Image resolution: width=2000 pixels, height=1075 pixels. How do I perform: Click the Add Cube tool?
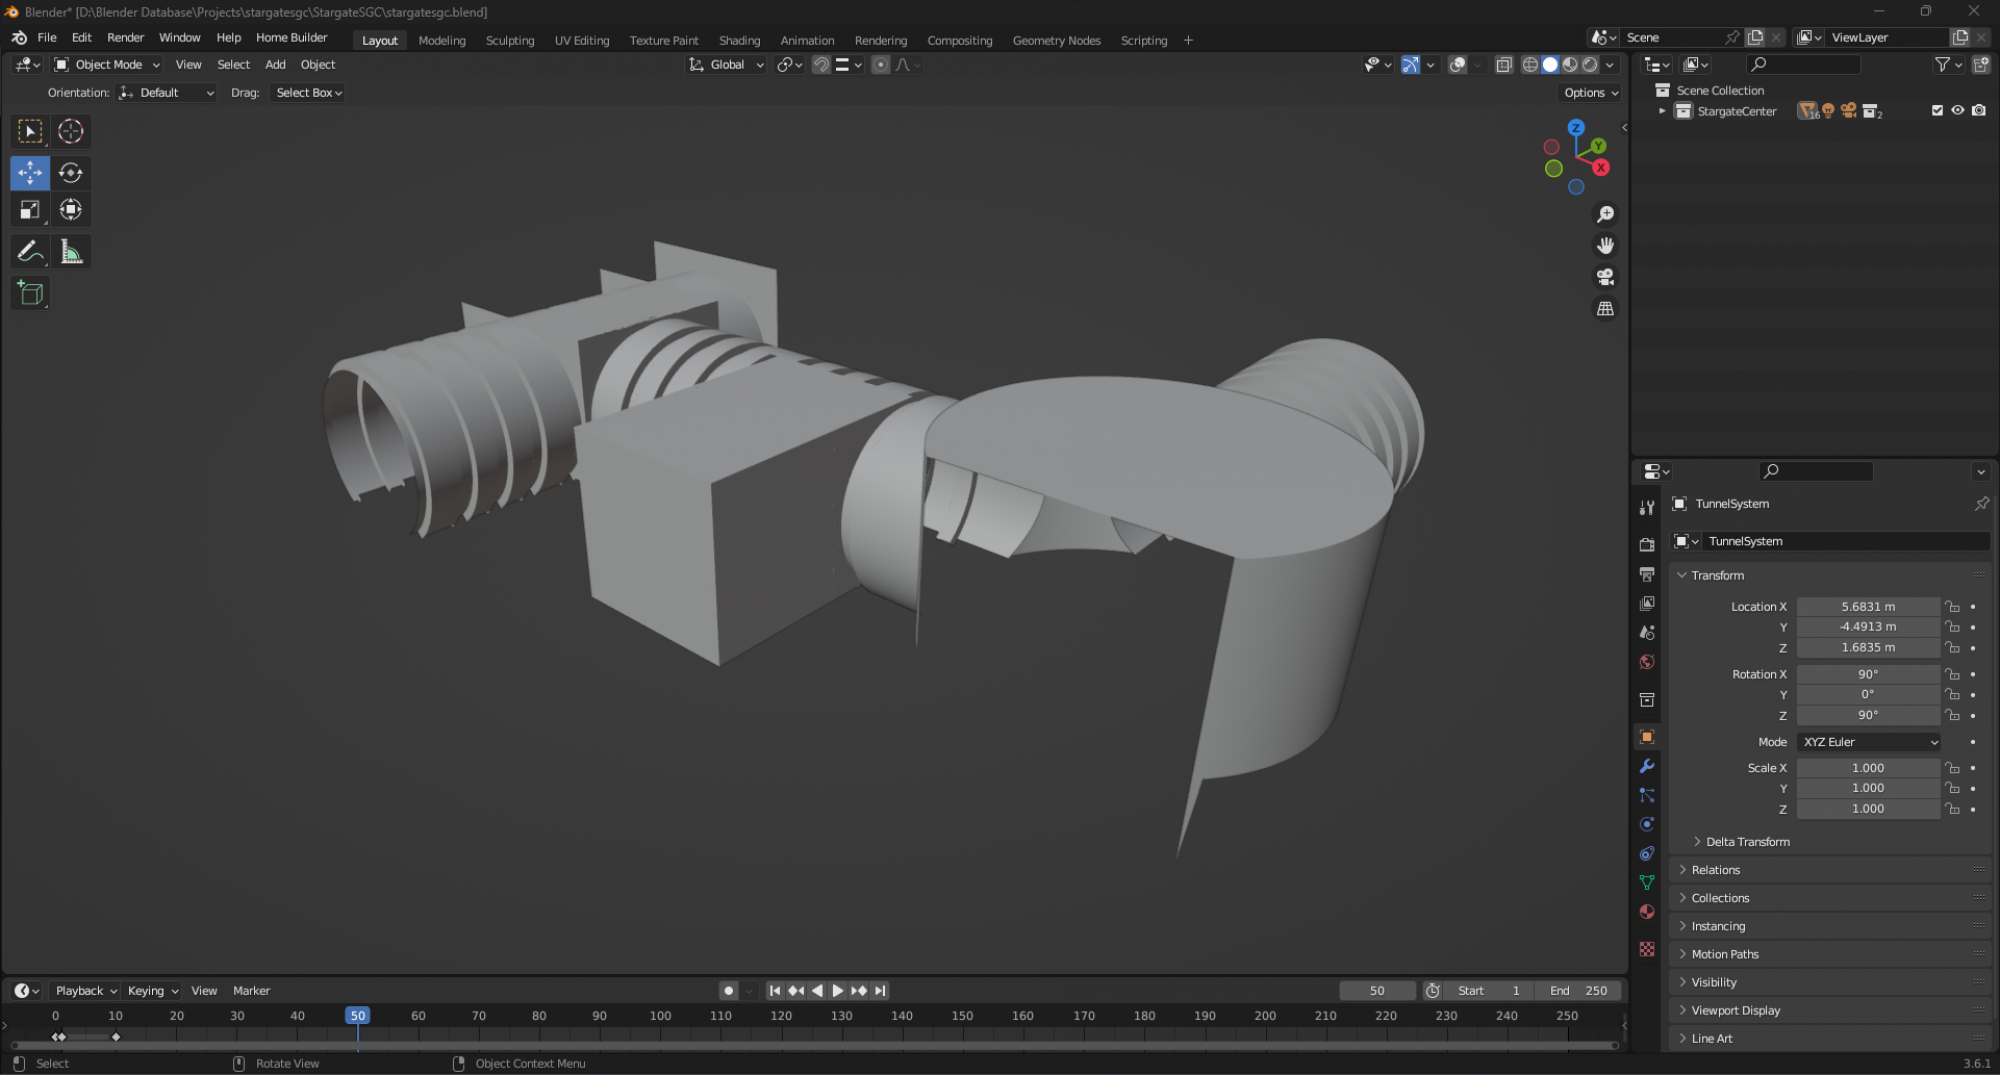click(30, 293)
